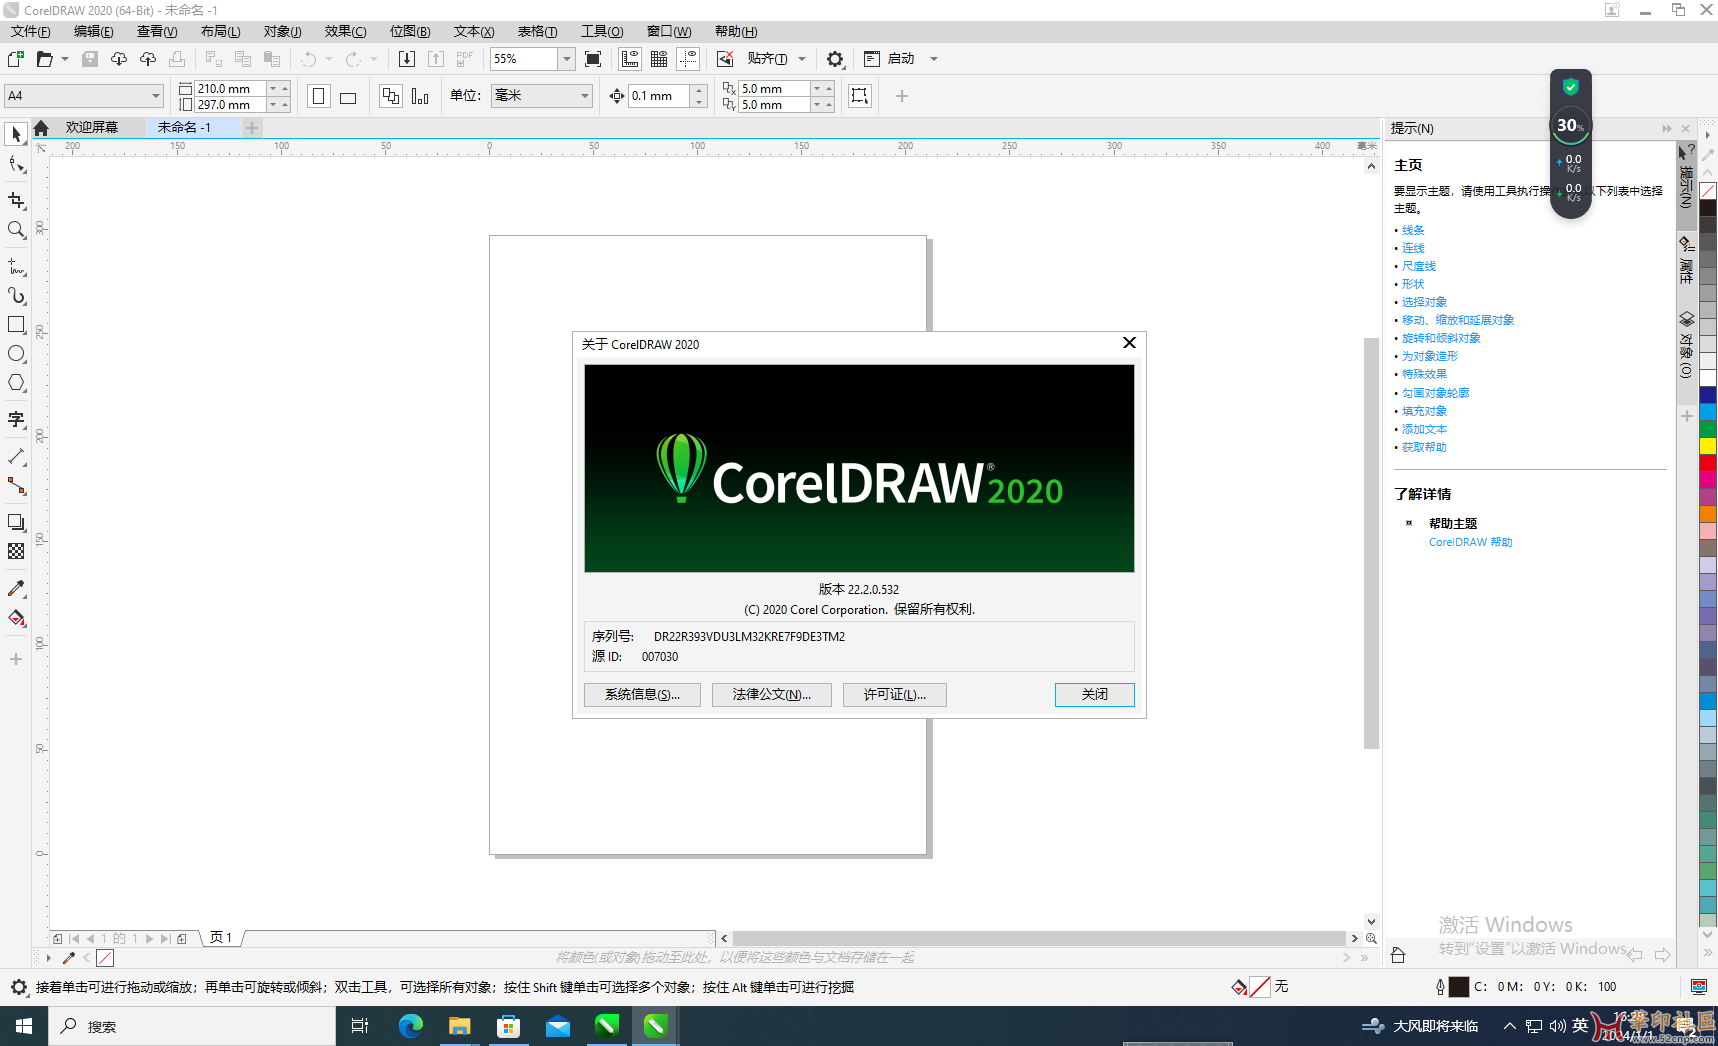Select the Transparency checkerboard tool
The width and height of the screenshot is (1718, 1046).
coord(16,551)
